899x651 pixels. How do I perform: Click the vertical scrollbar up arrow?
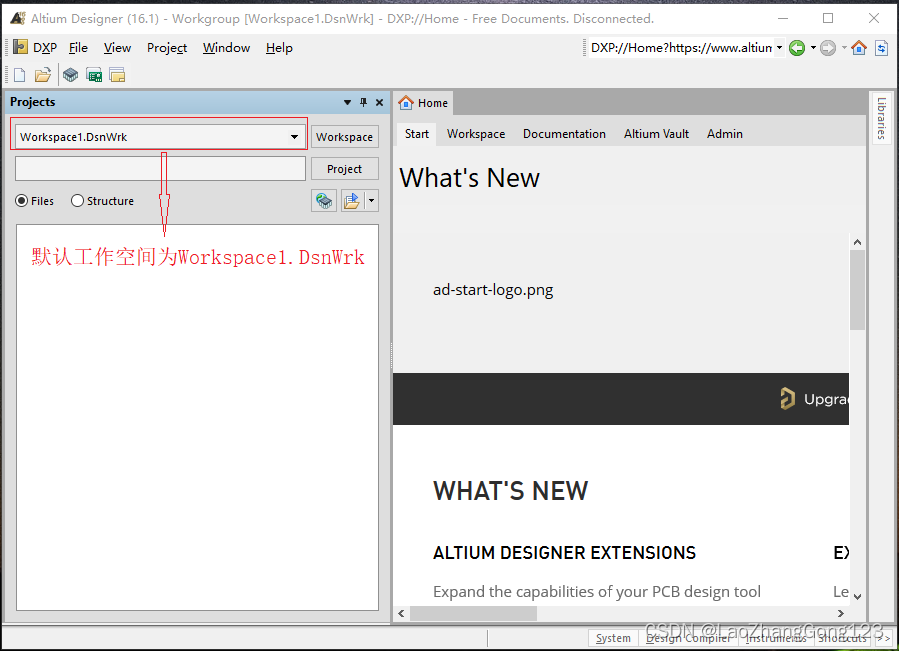pos(857,242)
